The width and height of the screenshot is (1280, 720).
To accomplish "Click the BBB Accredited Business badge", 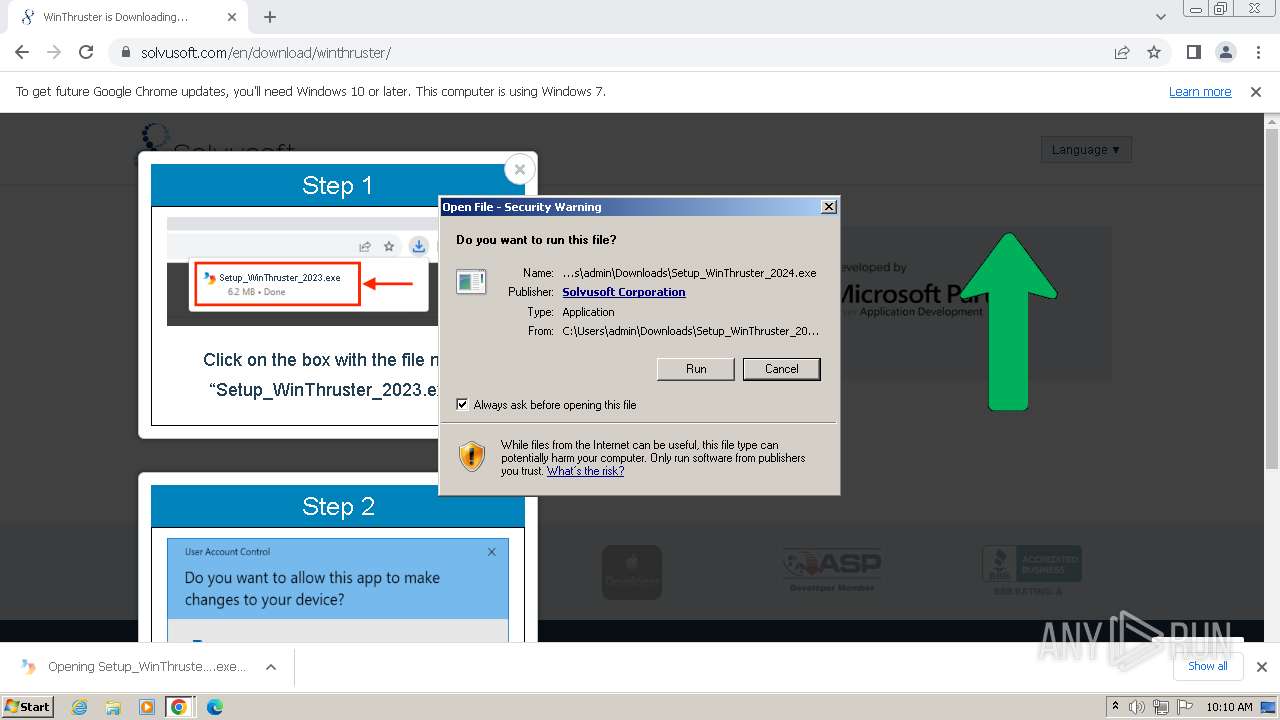I will [1031, 572].
